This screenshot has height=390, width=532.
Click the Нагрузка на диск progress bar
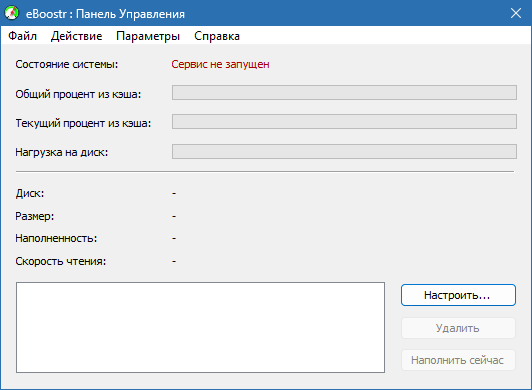pos(344,151)
